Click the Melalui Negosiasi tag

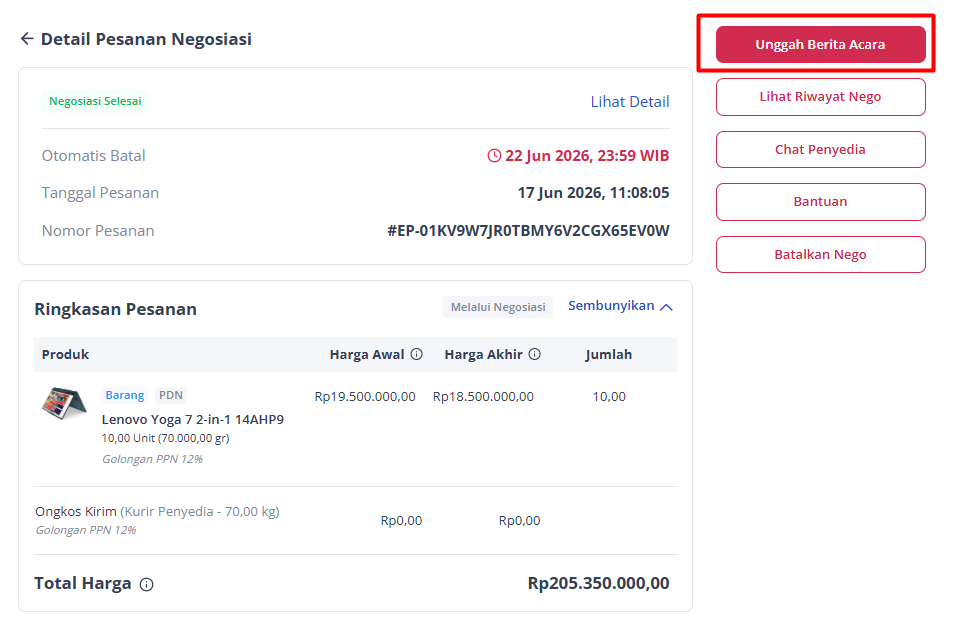tap(498, 307)
